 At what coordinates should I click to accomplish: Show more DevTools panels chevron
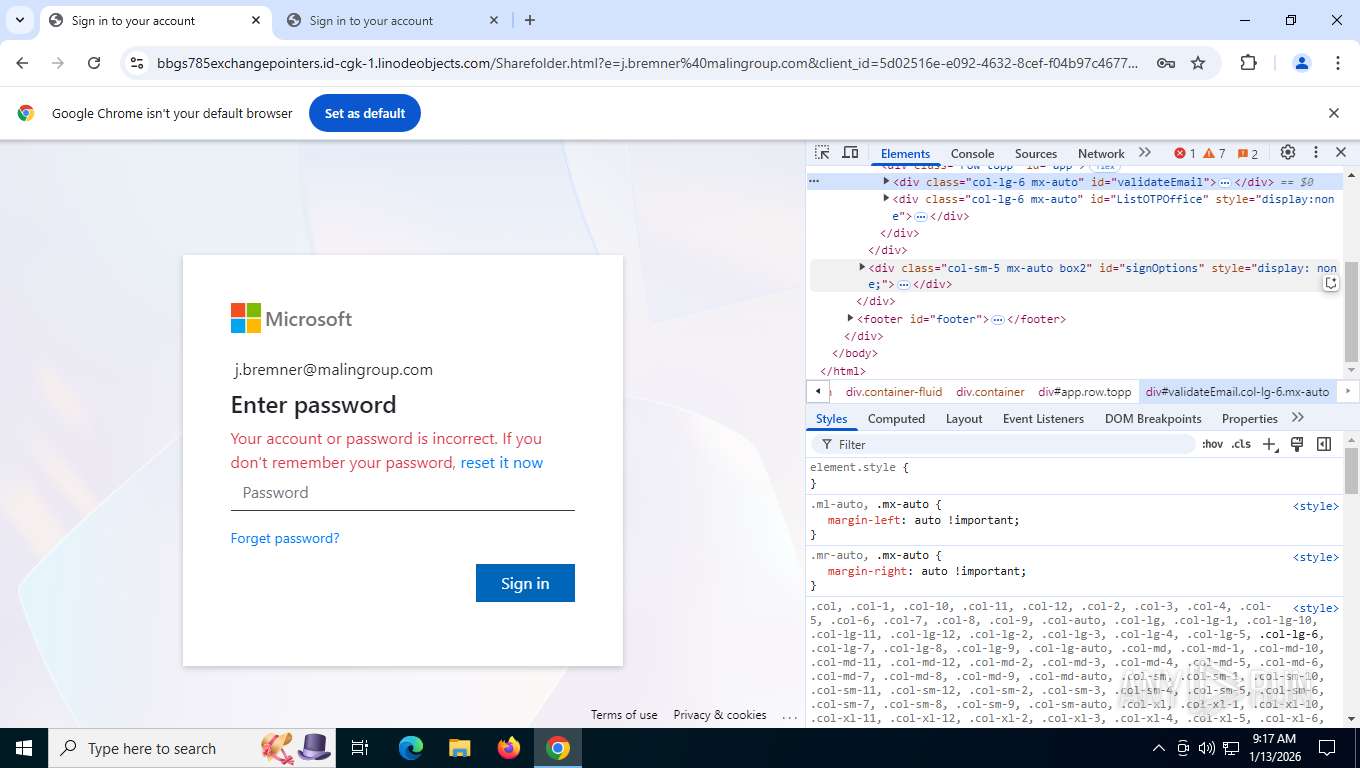point(1145,153)
